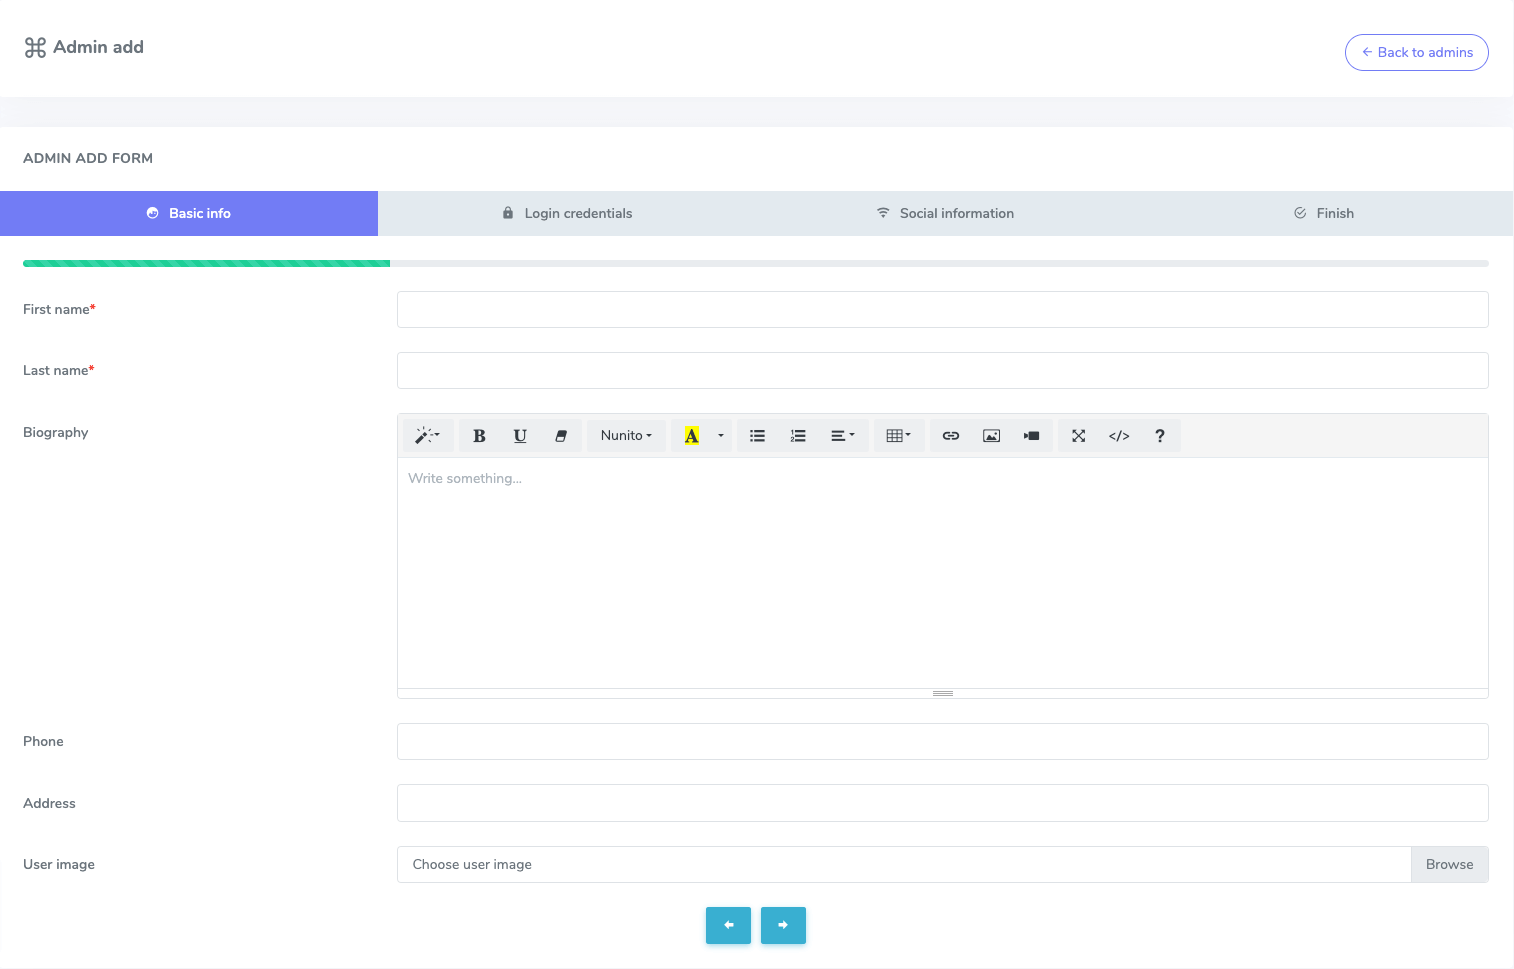
Task: Apply the yellow highlight color swatch
Action: [691, 436]
